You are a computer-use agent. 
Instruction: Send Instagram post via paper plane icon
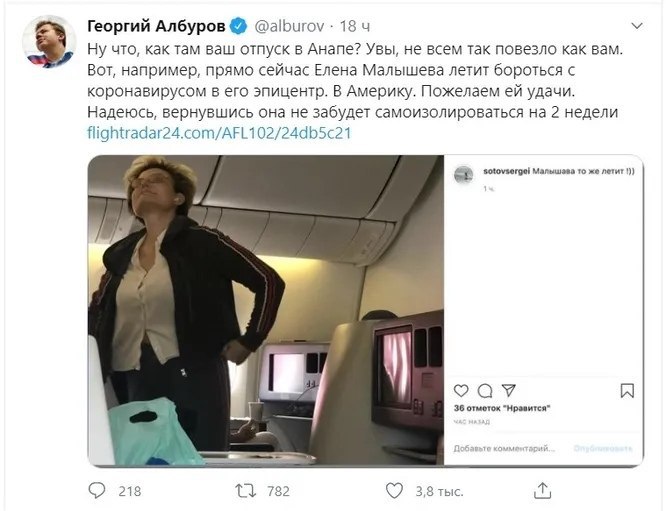click(x=508, y=390)
